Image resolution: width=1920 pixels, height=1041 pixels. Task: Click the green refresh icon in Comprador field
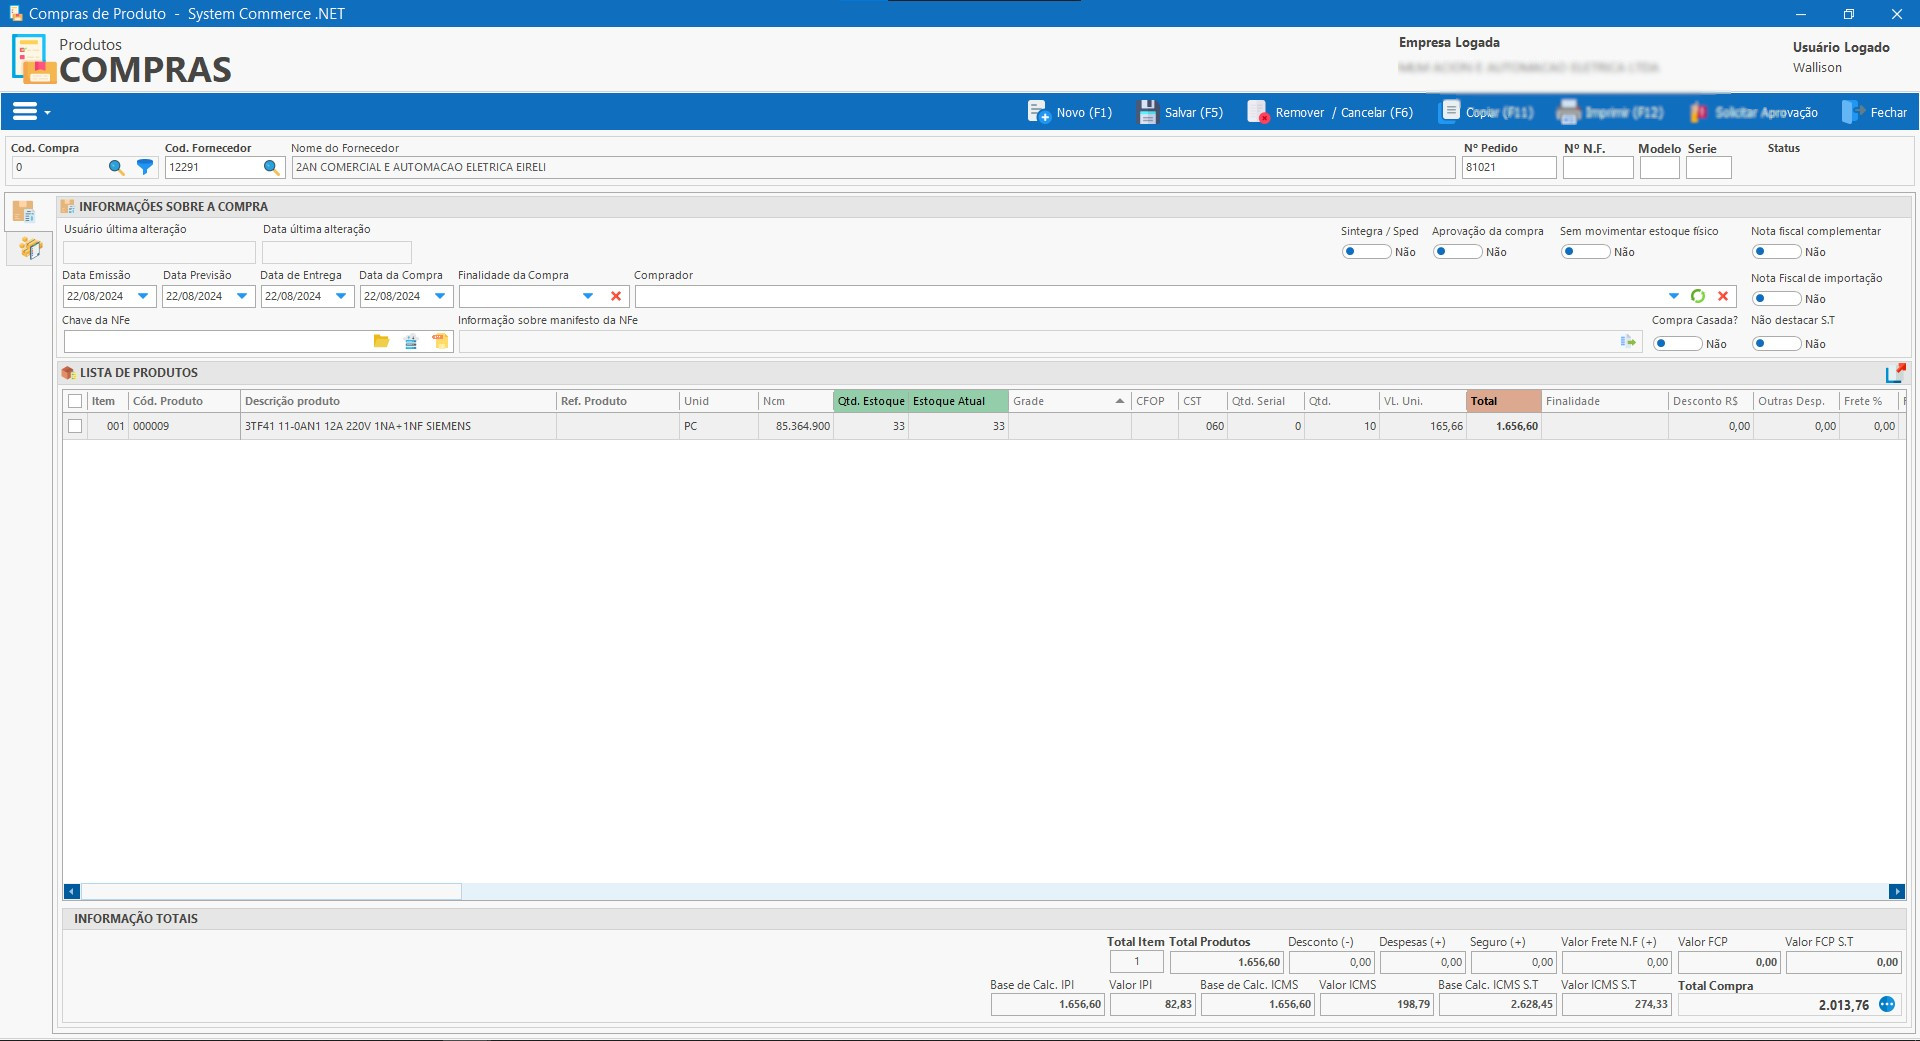tap(1698, 296)
